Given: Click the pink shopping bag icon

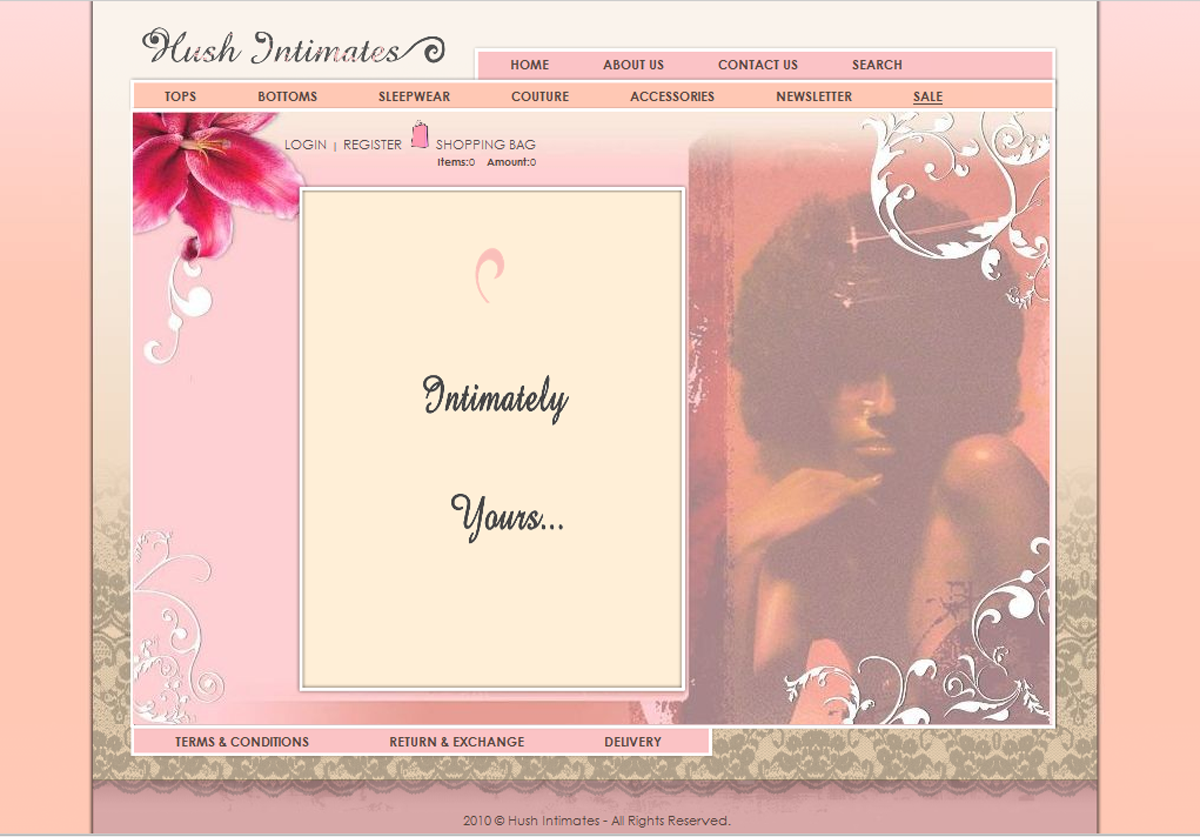Looking at the screenshot, I should [x=420, y=135].
